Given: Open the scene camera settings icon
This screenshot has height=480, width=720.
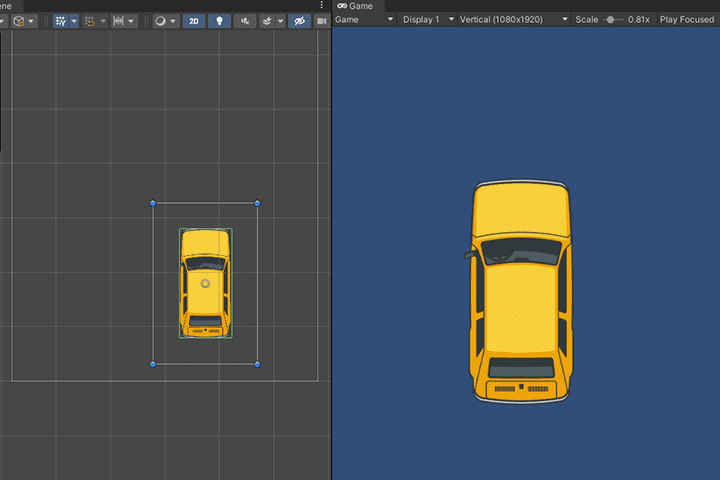Looking at the screenshot, I should coord(322,21).
